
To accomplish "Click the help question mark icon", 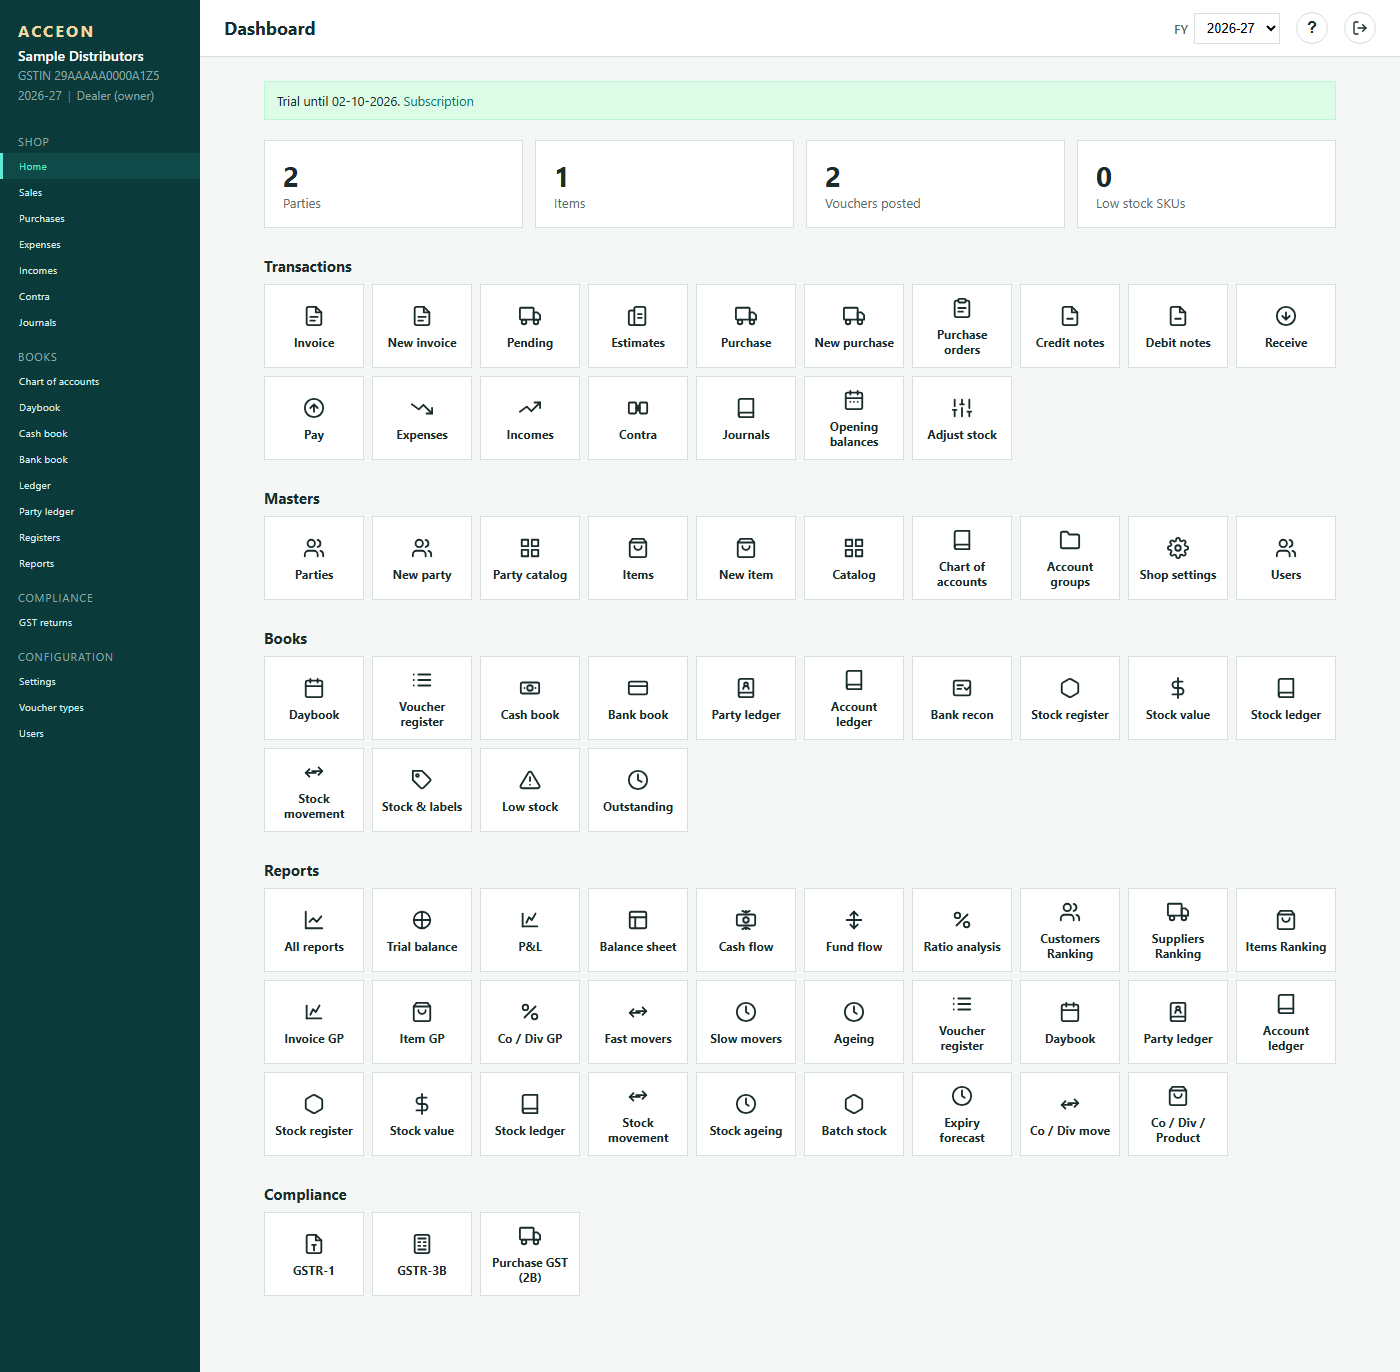I will point(1312,28).
